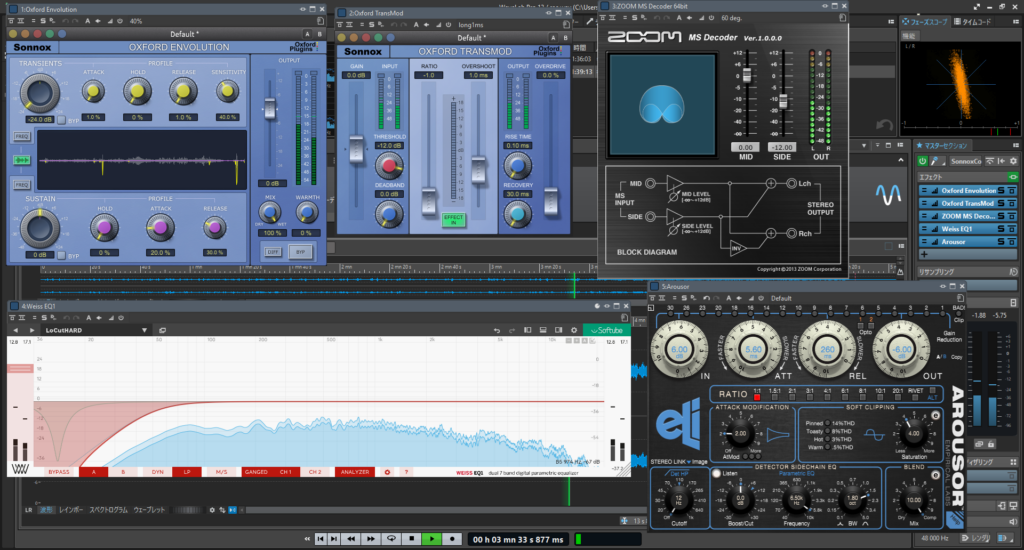The height and width of the screenshot is (550, 1024).
Task: Switch to the スペクトログラム view tab
Action: point(110,510)
